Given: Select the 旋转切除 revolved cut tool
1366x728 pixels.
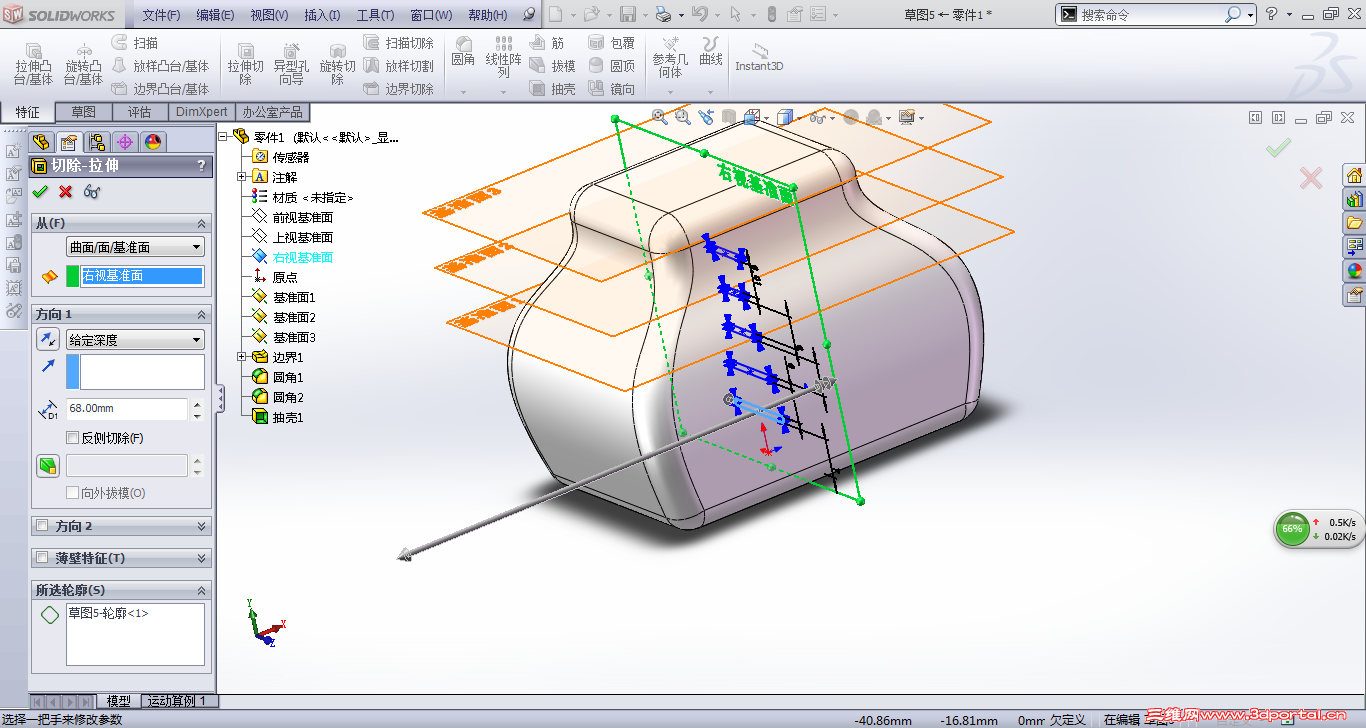Looking at the screenshot, I should tap(338, 64).
